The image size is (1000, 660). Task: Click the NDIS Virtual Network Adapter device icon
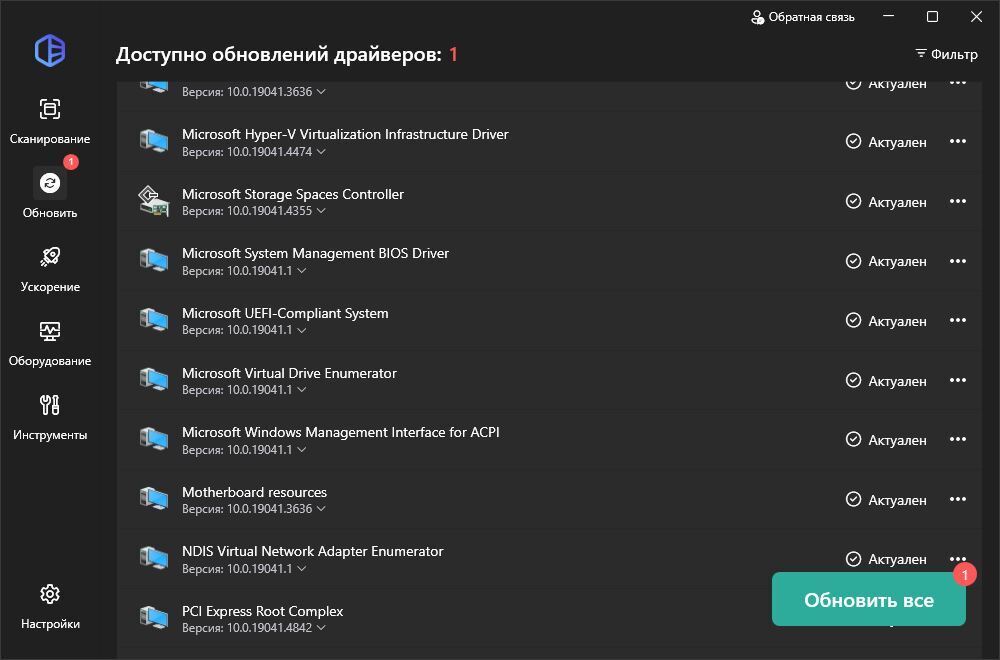[153, 559]
